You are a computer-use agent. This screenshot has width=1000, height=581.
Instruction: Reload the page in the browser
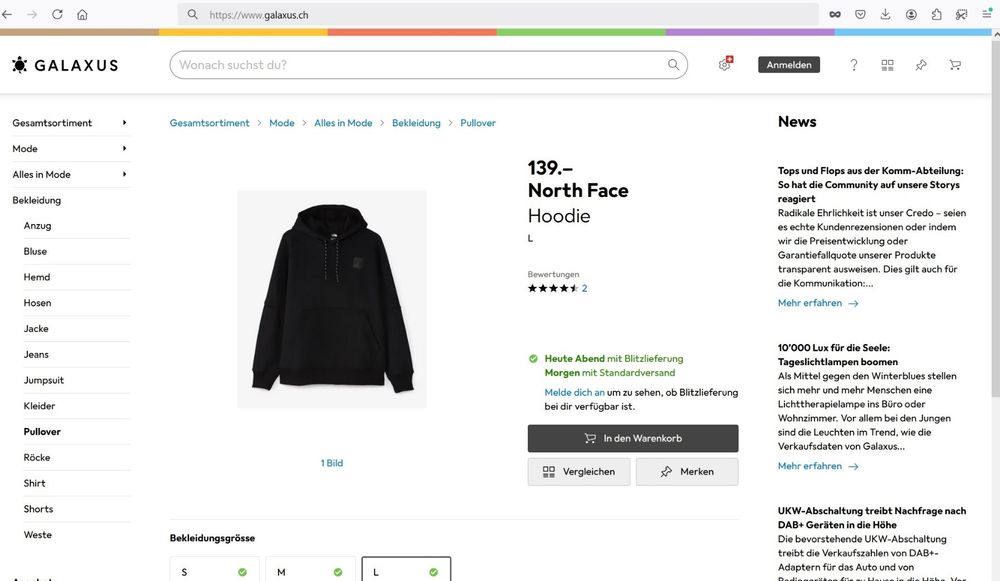click(57, 14)
